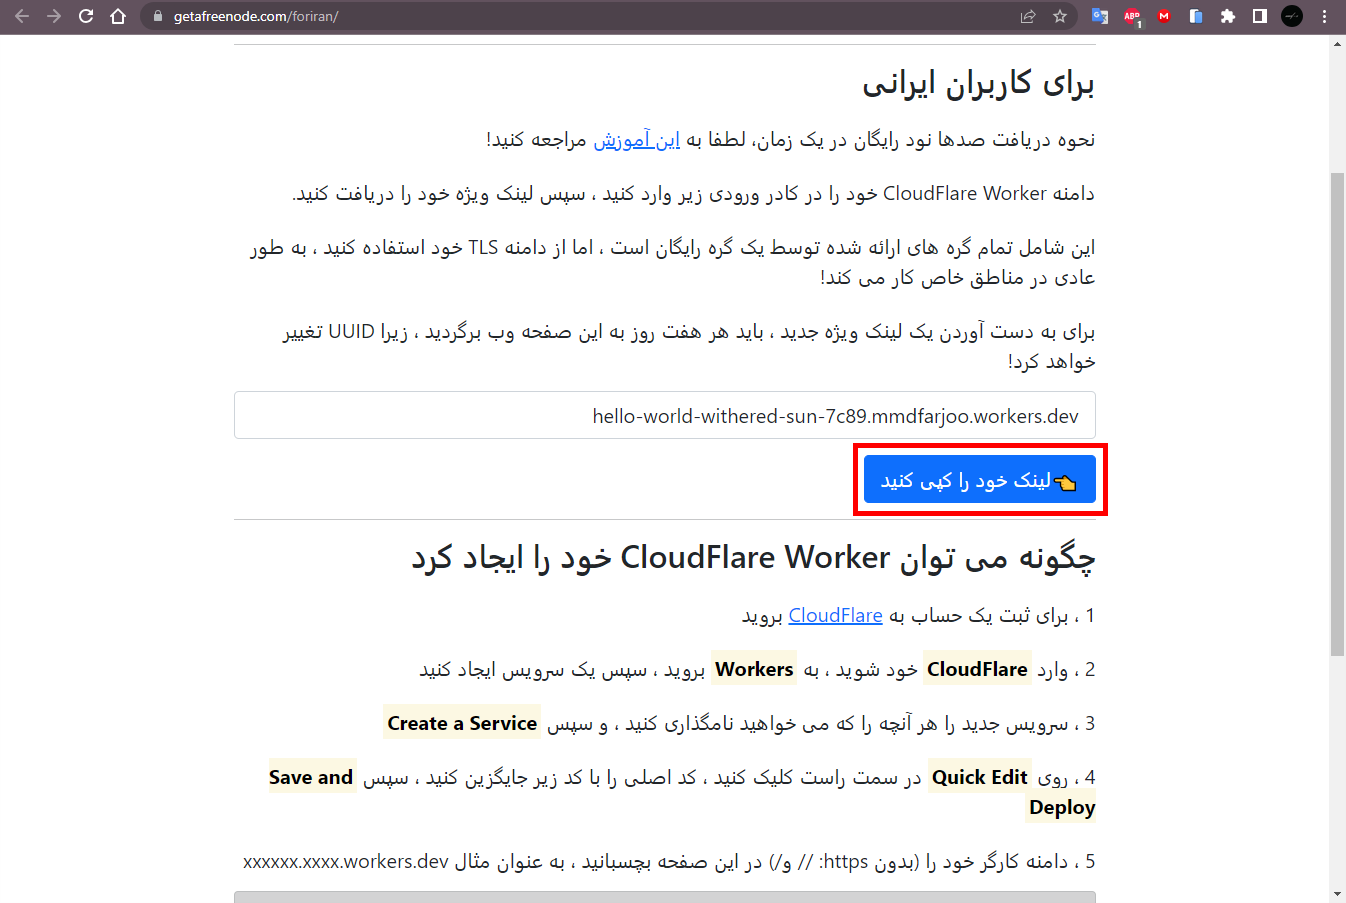1346x903 pixels.
Task: Click the highlighted Create a Service text
Action: 462,723
